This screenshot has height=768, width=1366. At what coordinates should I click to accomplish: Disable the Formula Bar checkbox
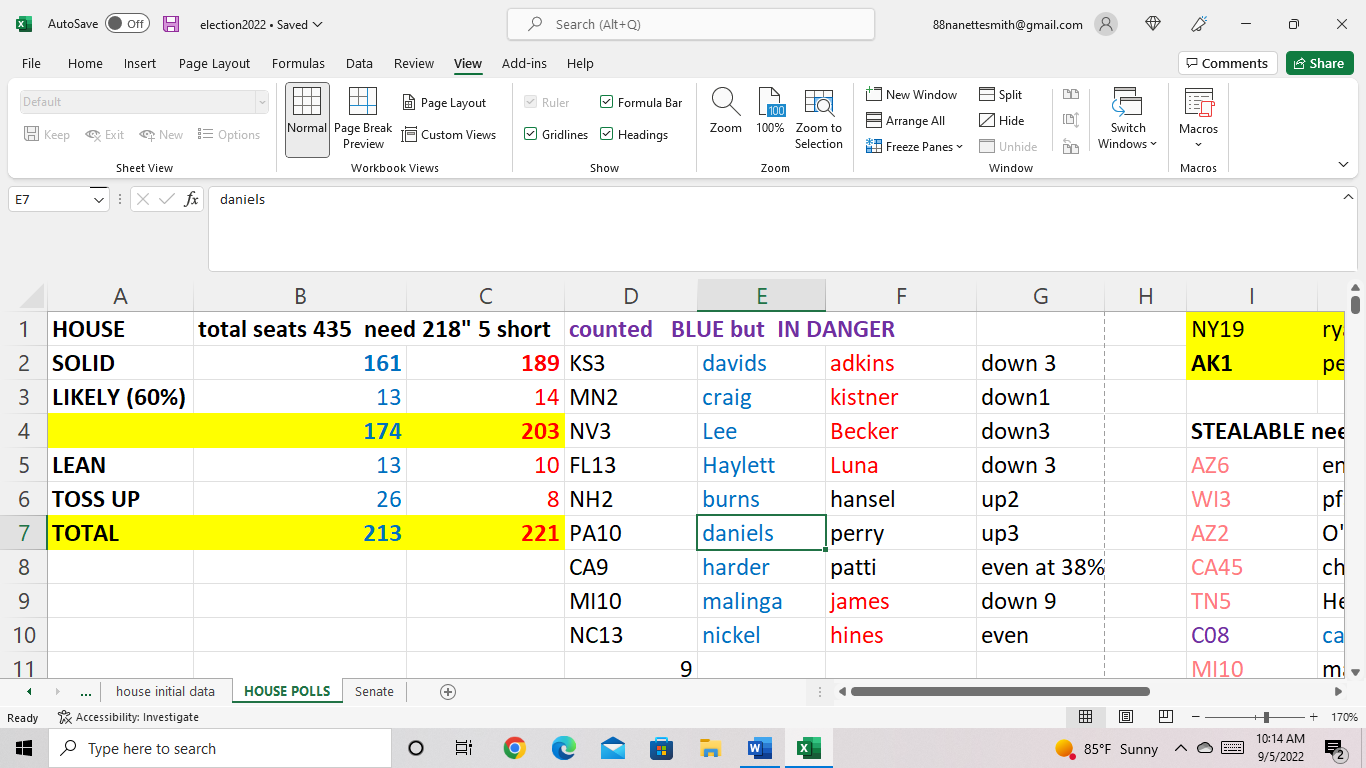[x=607, y=102]
